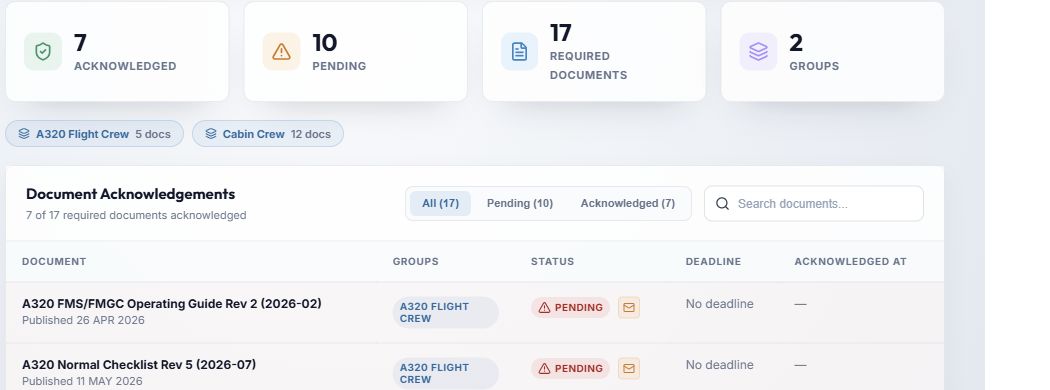Click 'Published 26 APR 2026' text

tap(83, 320)
